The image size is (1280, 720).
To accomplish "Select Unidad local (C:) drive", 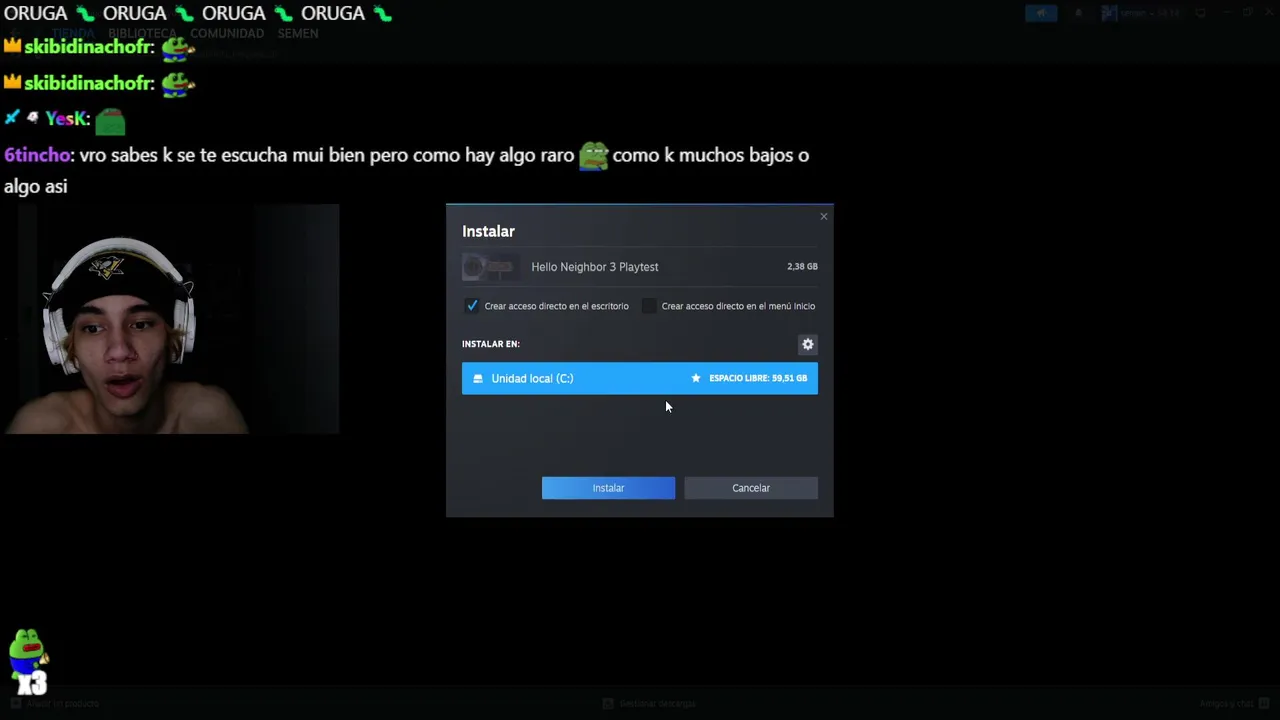I will pyautogui.click(x=640, y=378).
